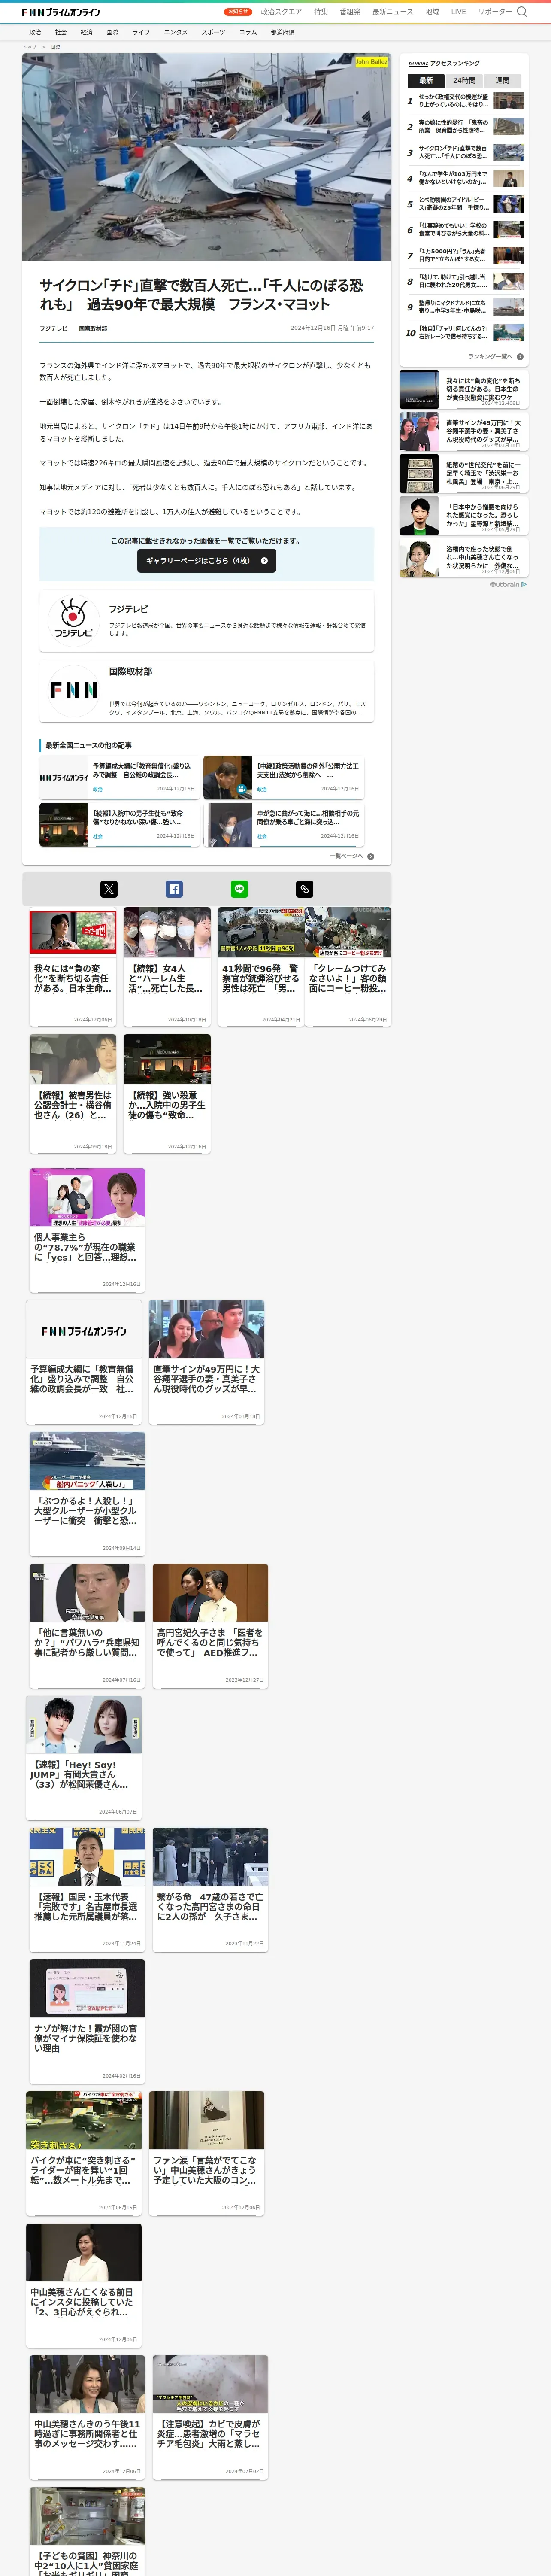Screen dimensions: 551x2576
Task: Open sidebar article 直筆サイン49万円に！
Action: coord(464,432)
